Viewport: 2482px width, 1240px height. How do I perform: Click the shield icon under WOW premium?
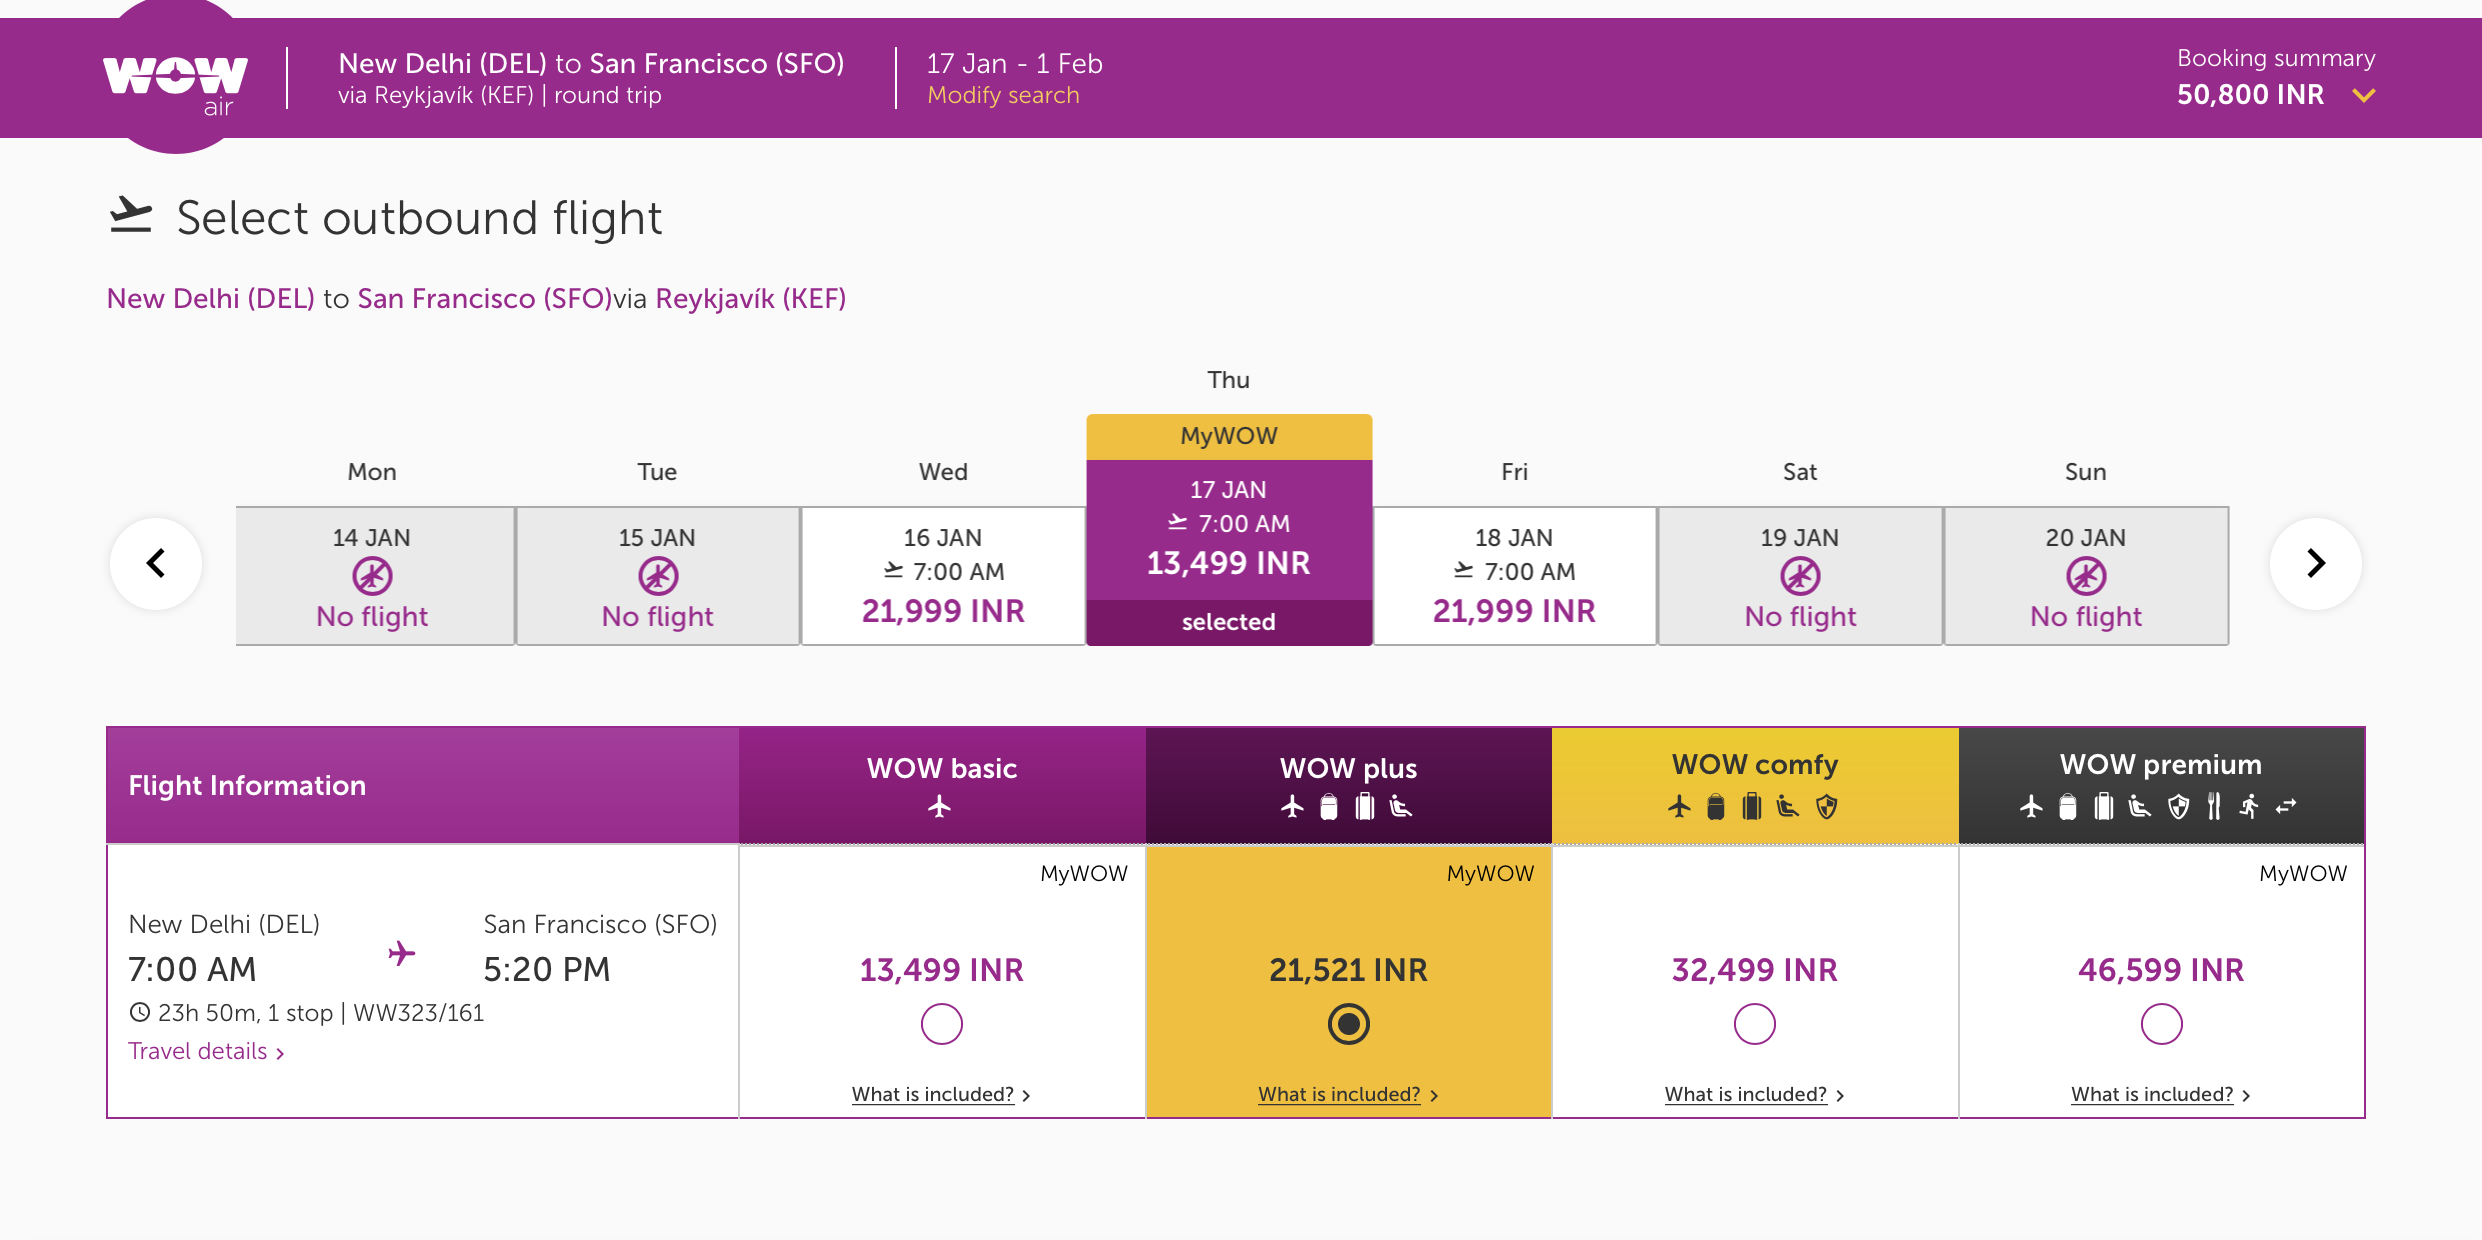tap(2178, 806)
